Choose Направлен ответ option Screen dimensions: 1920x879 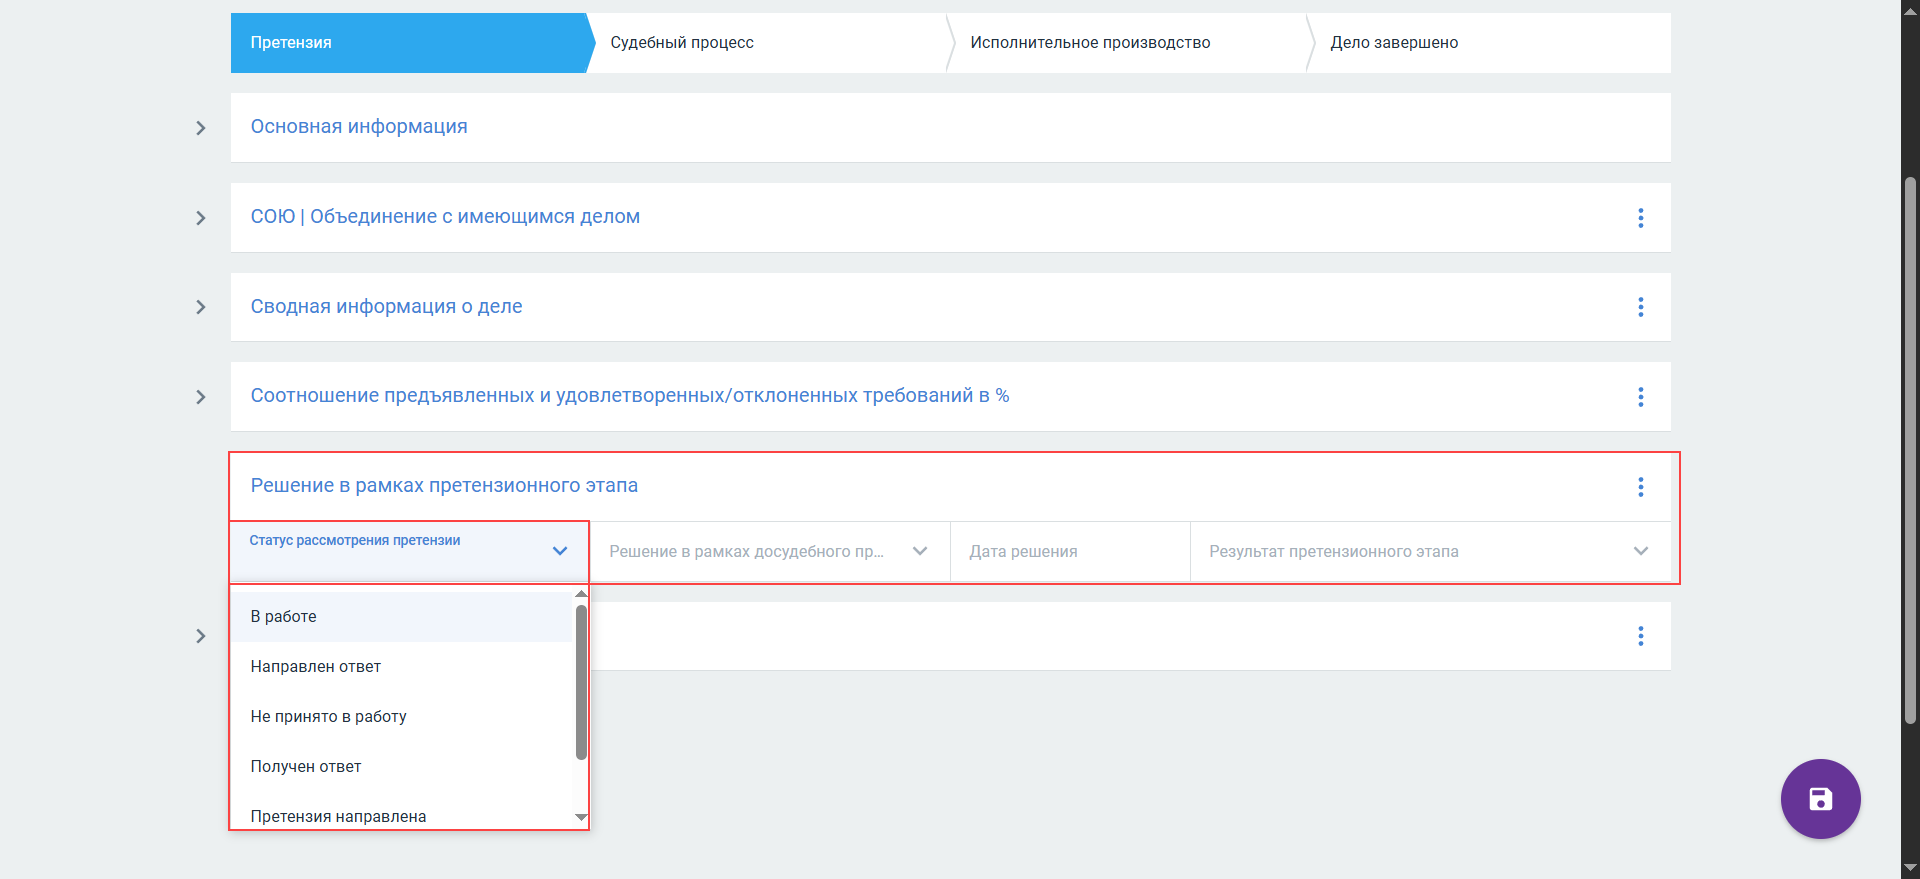(x=403, y=667)
